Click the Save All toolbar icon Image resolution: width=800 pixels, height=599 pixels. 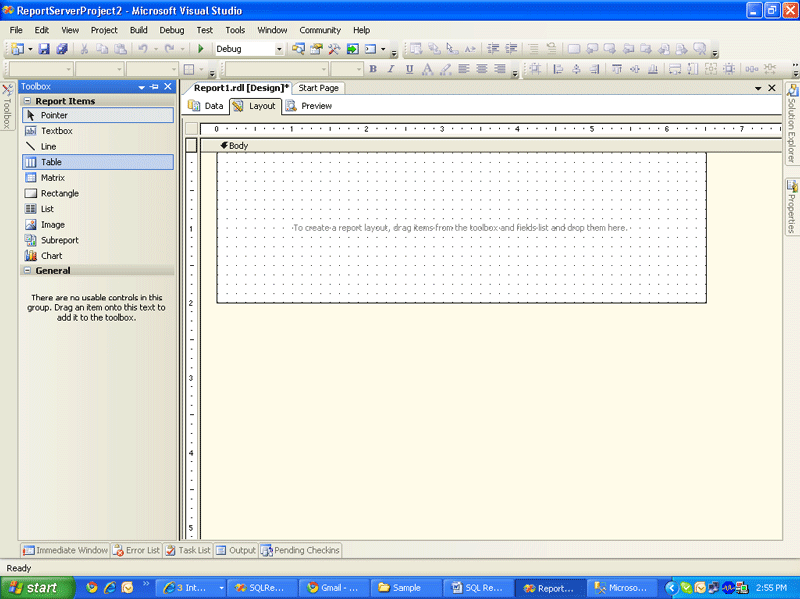click(62, 49)
